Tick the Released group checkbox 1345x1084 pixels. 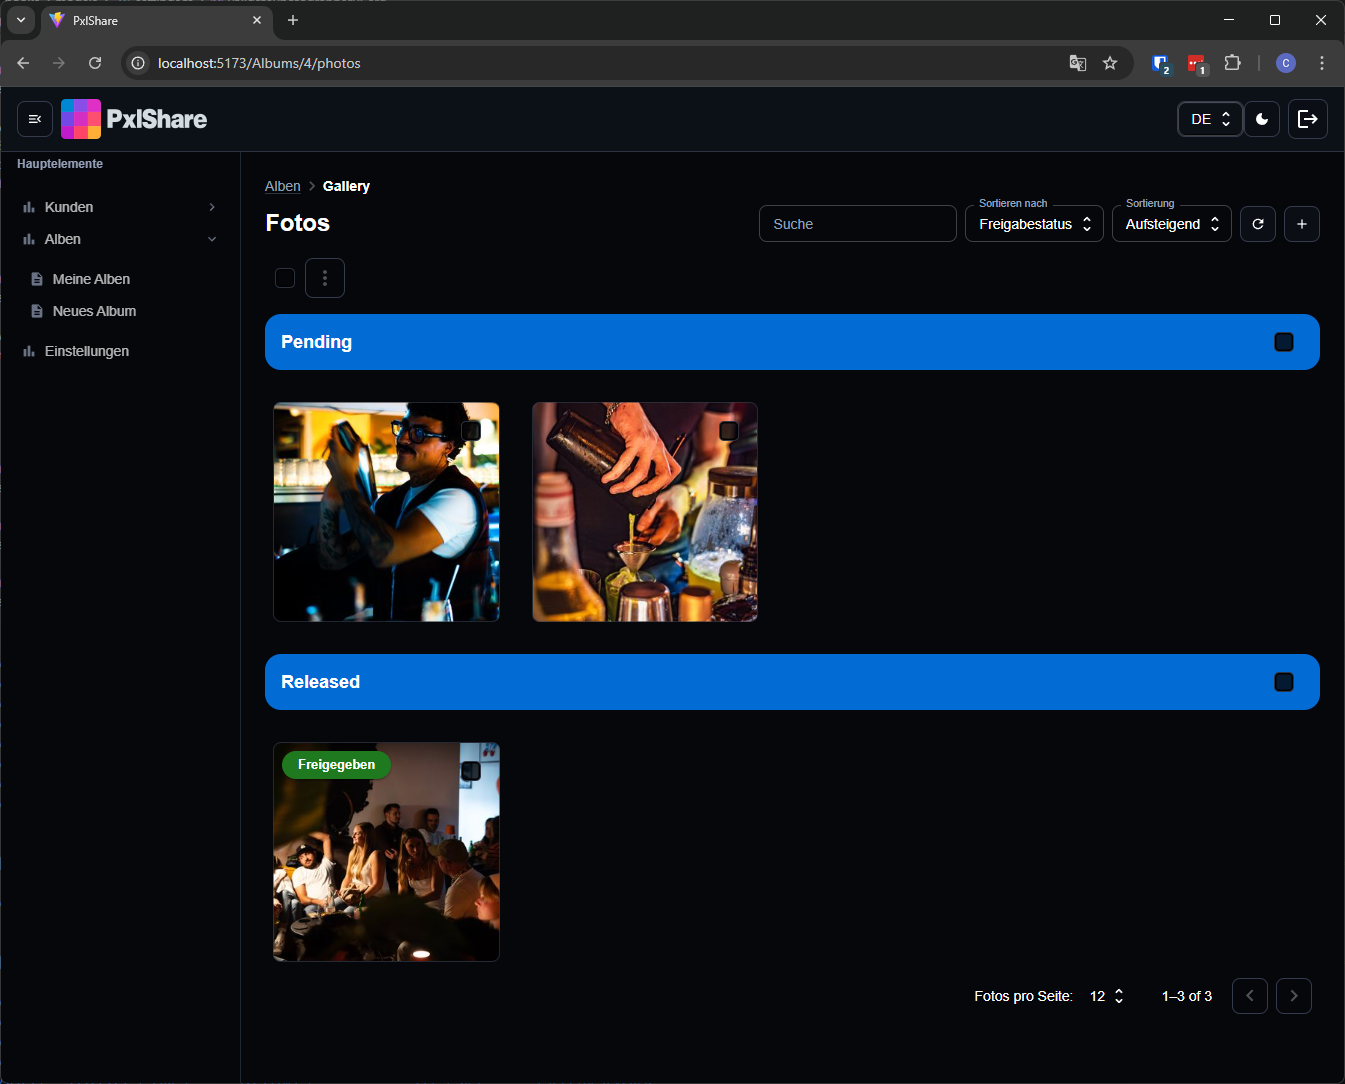click(x=1284, y=682)
